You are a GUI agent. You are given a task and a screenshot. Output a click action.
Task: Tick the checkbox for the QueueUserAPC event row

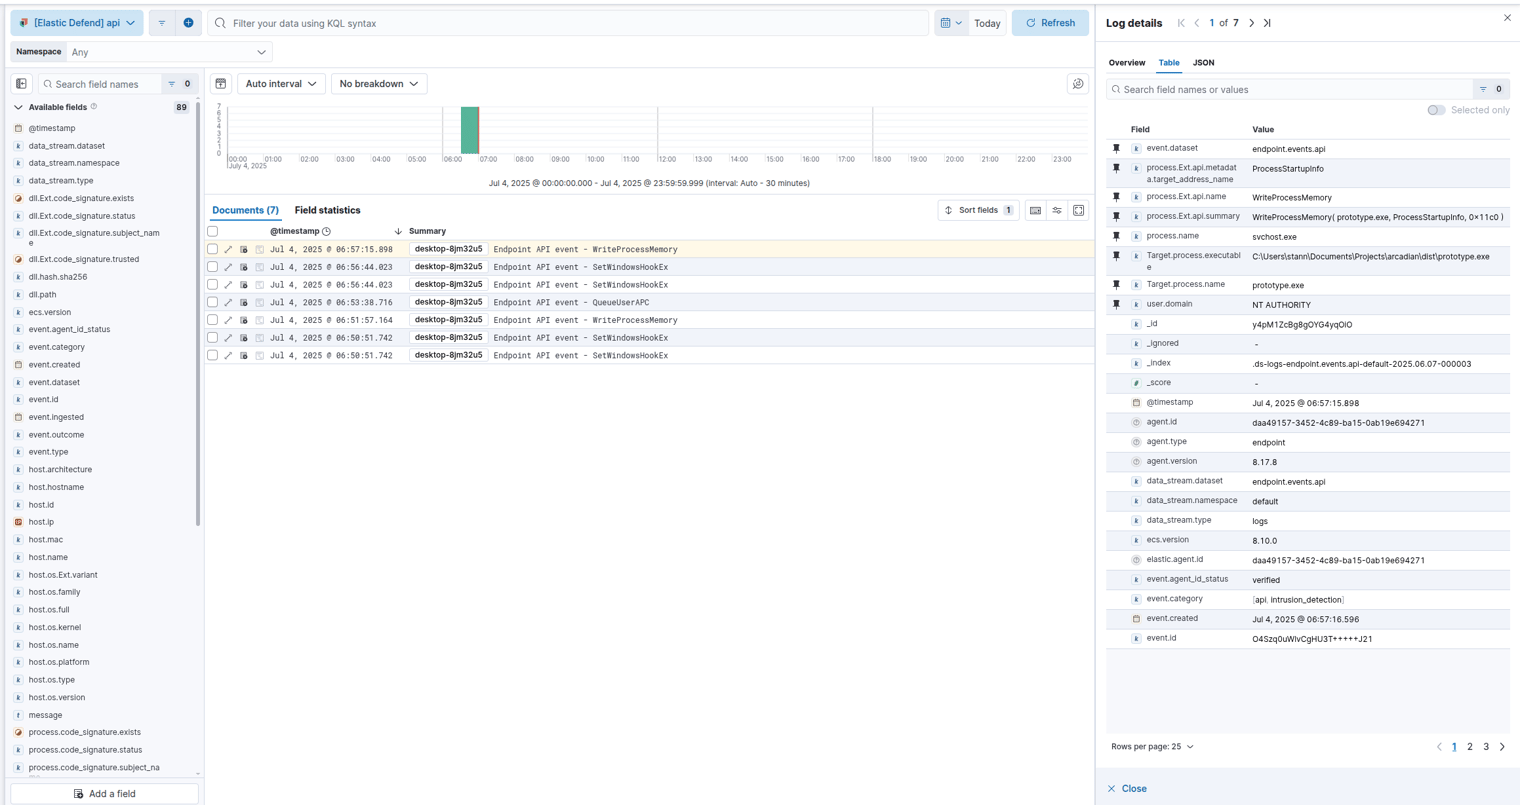click(212, 302)
